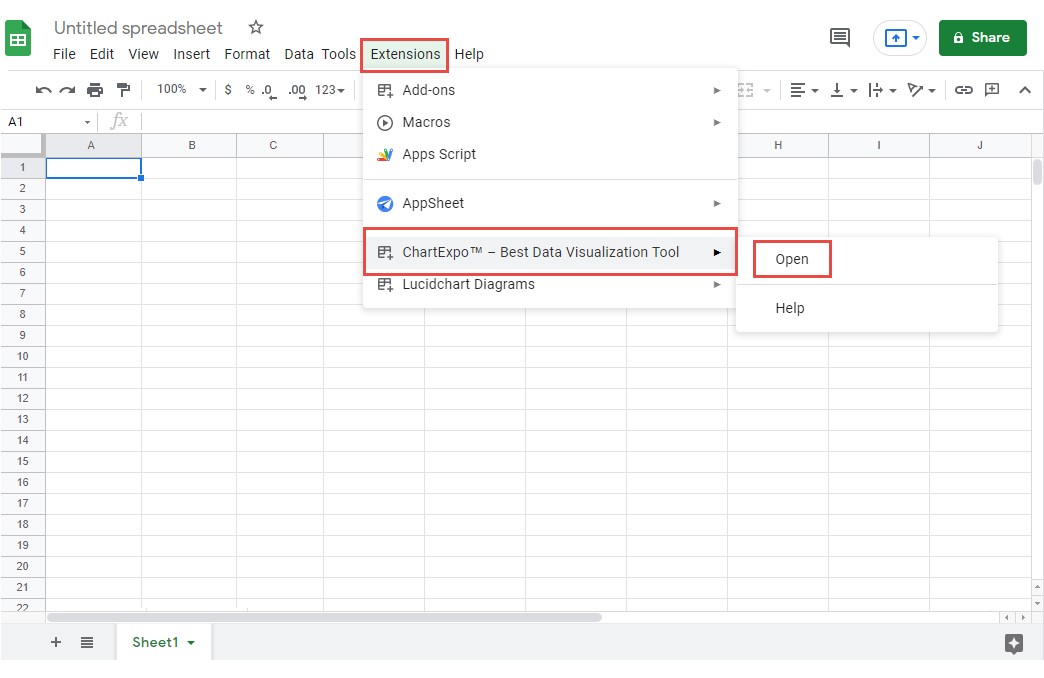Open dropdown arrow next to Present icon
The width and height of the screenshot is (1044, 678).
pyautogui.click(x=916, y=38)
